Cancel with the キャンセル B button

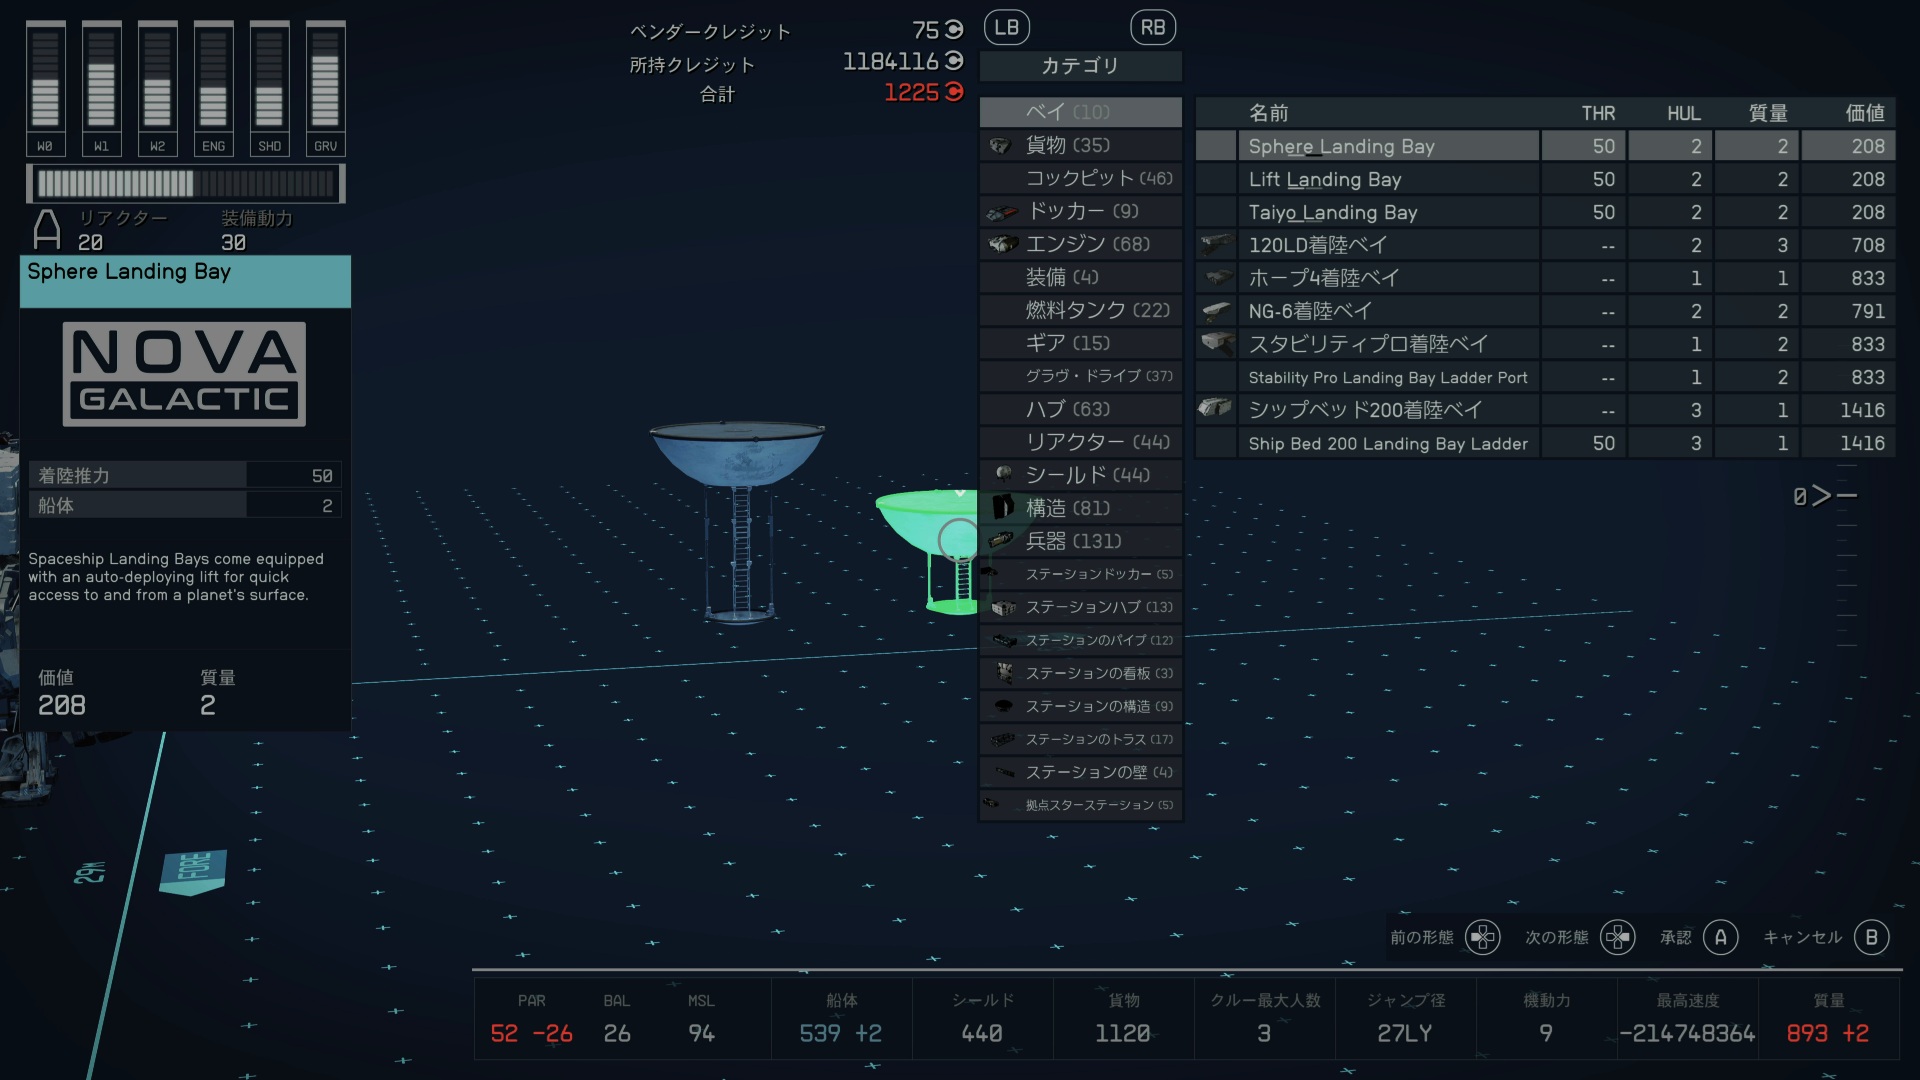1871,937
